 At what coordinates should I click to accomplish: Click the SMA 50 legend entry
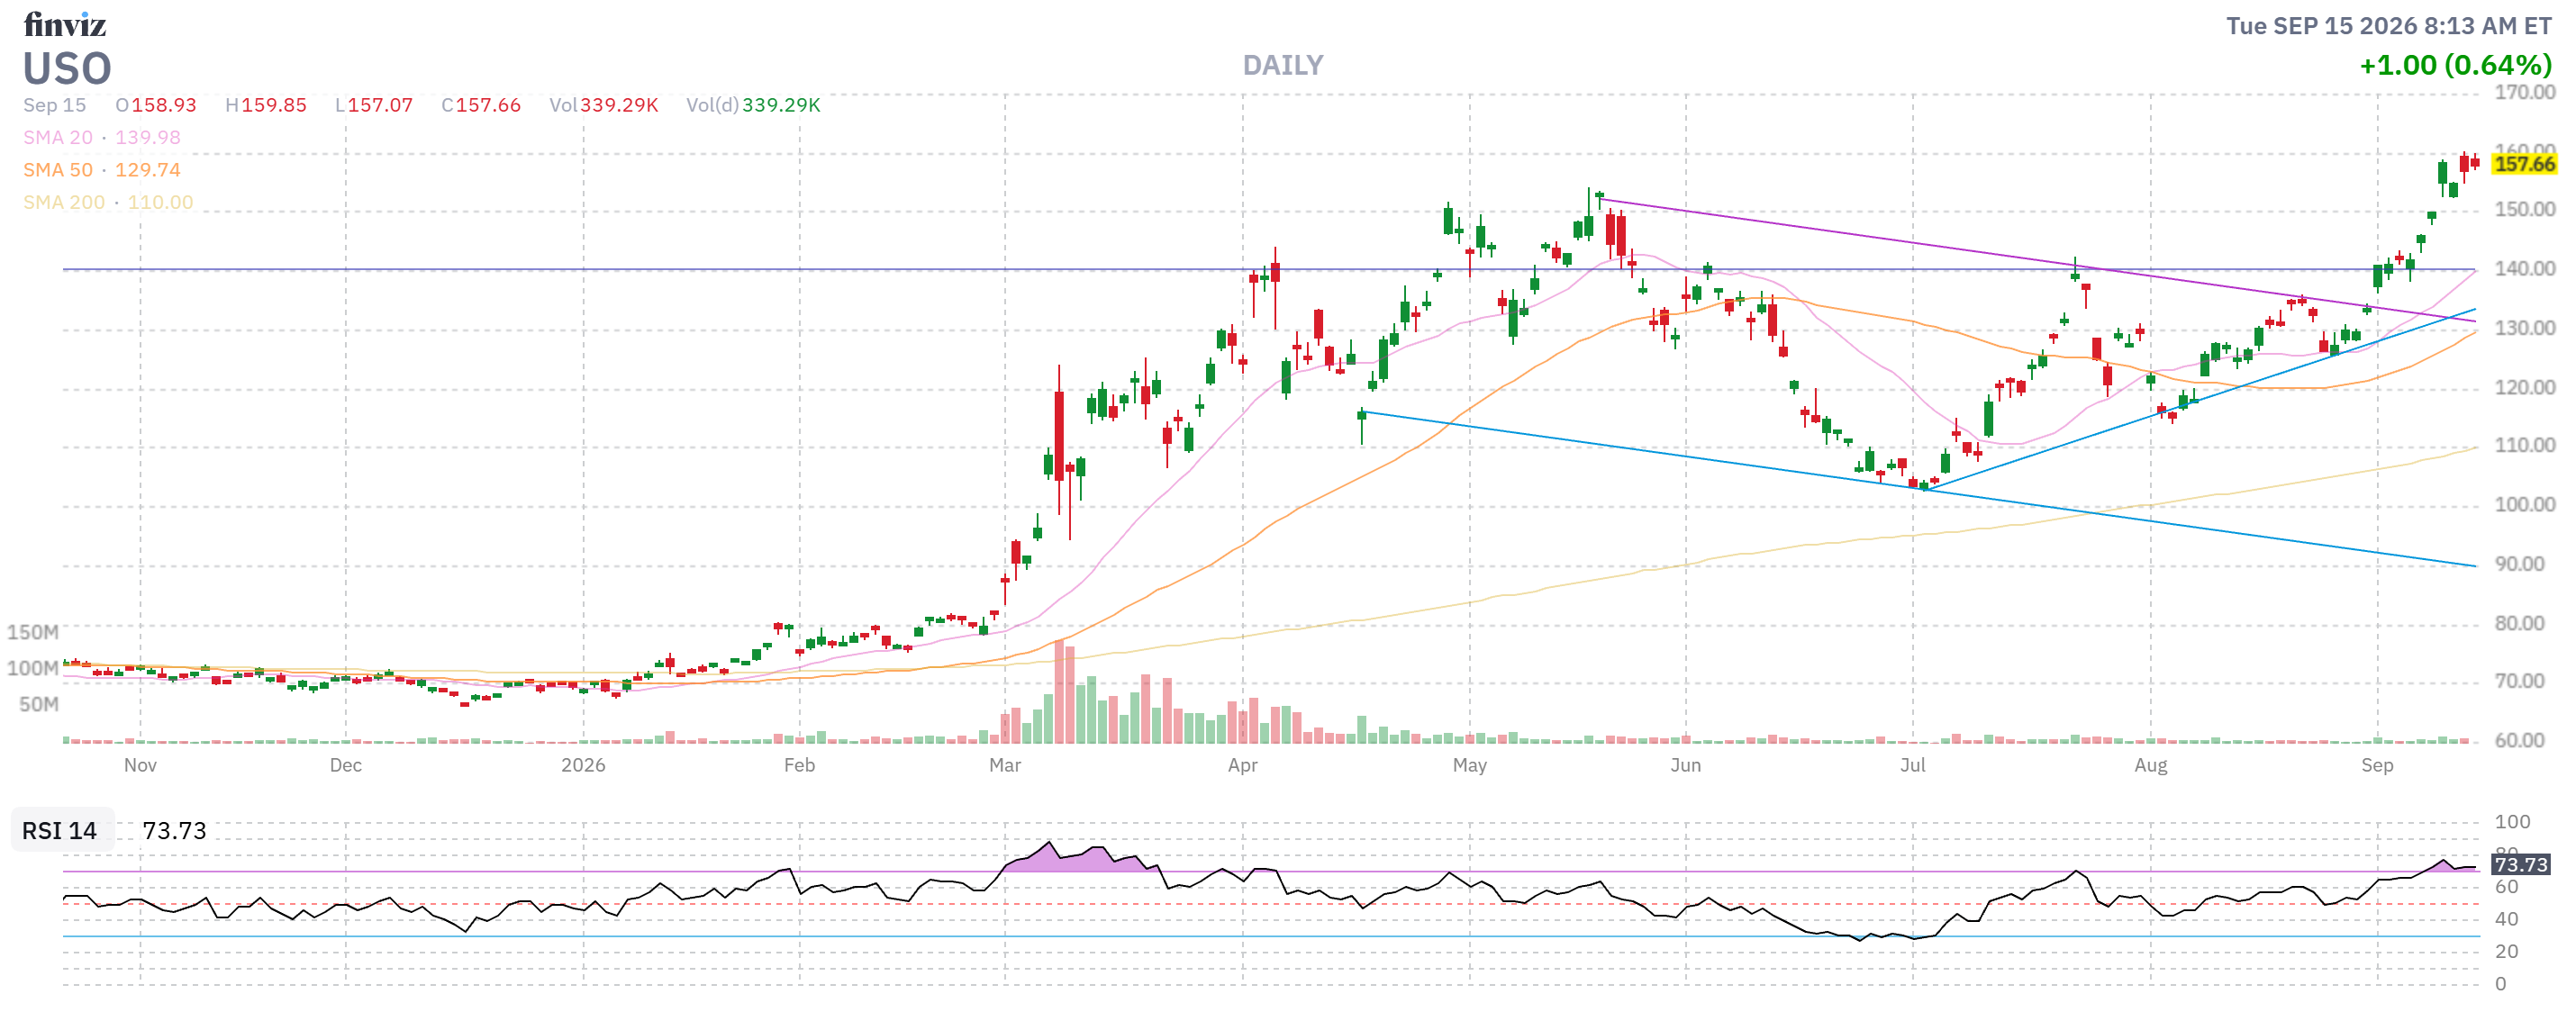pos(102,170)
